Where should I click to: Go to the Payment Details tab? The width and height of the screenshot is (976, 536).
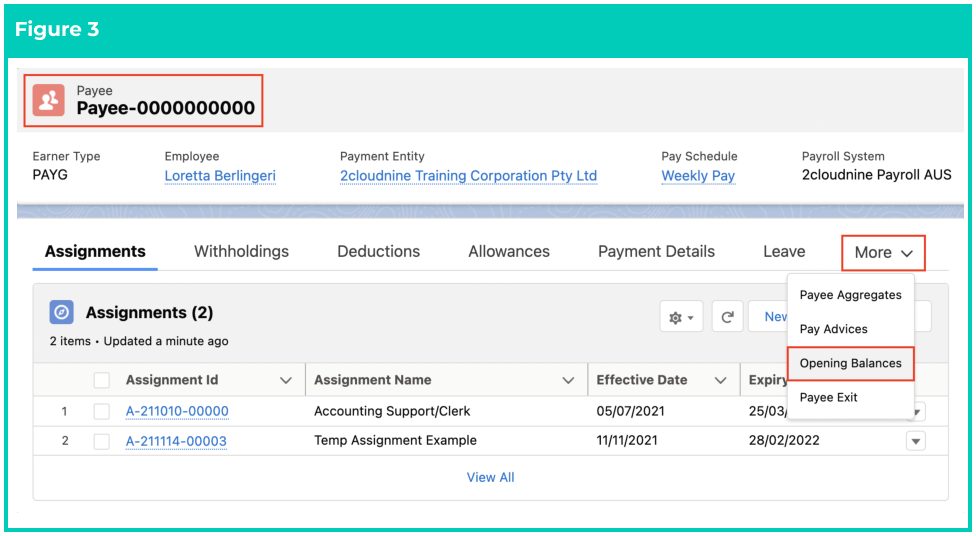656,252
